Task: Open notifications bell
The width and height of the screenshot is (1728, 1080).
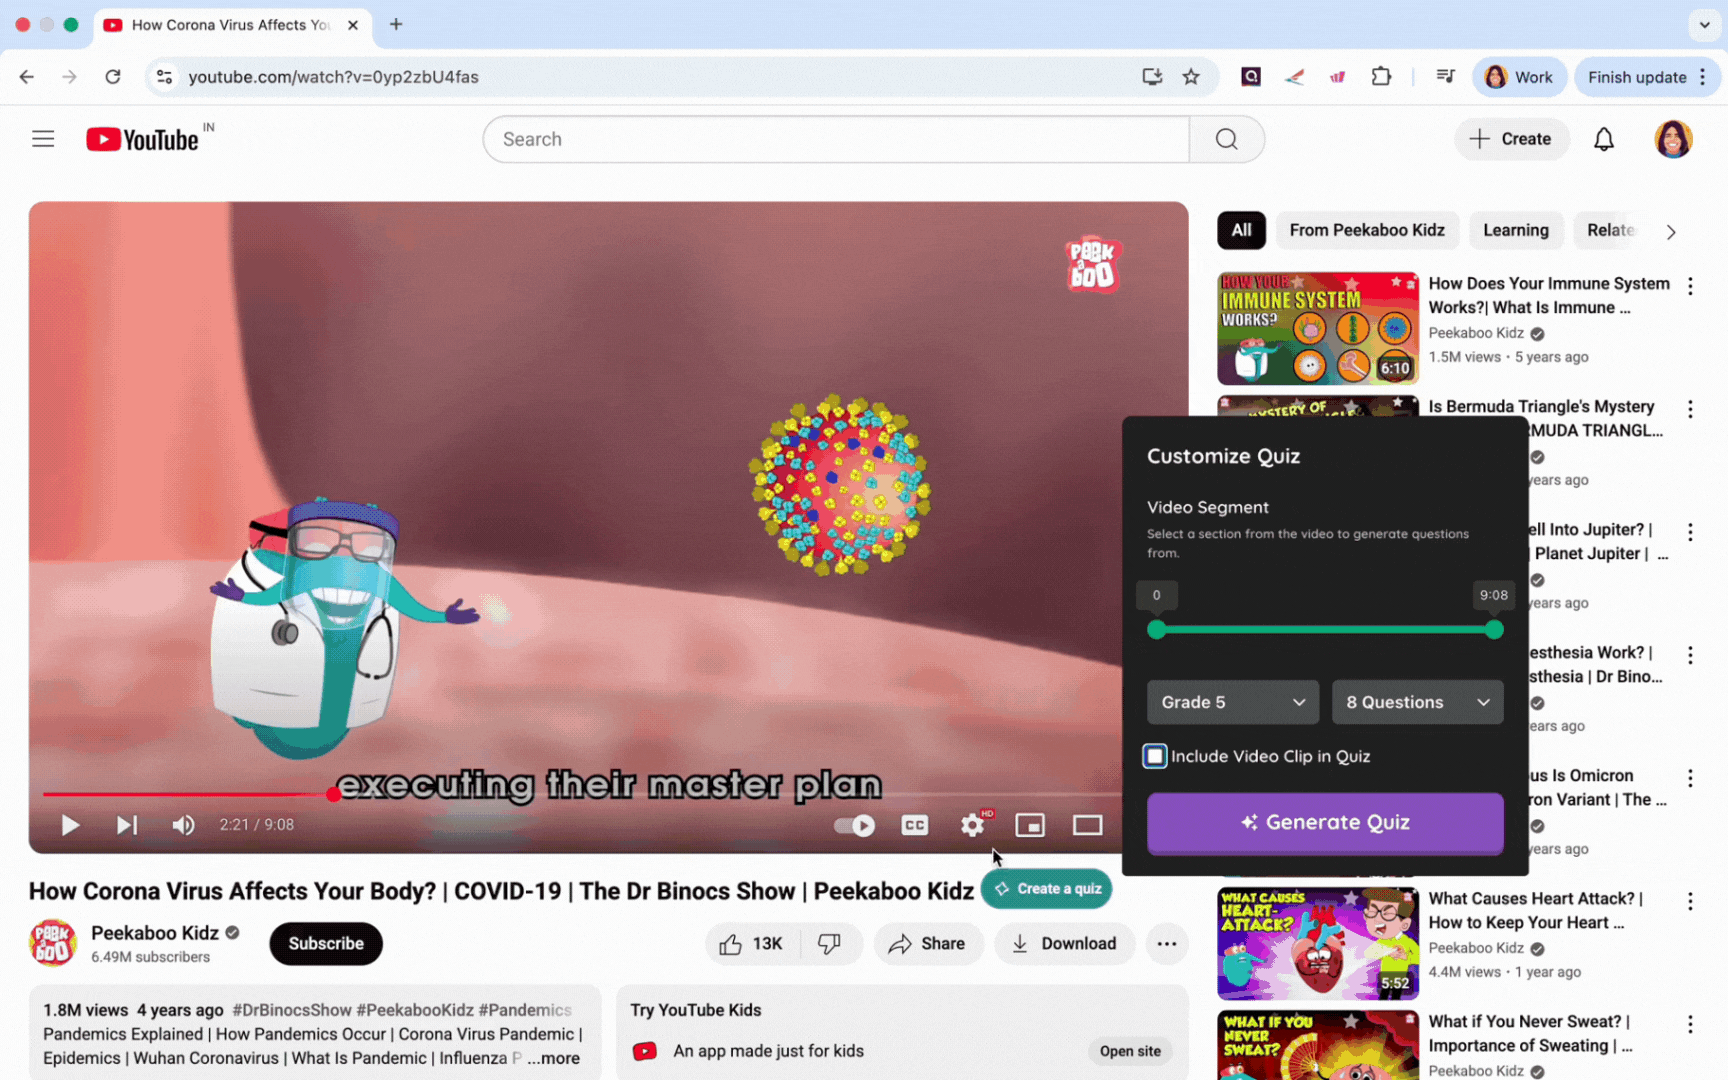Action: click(x=1604, y=139)
